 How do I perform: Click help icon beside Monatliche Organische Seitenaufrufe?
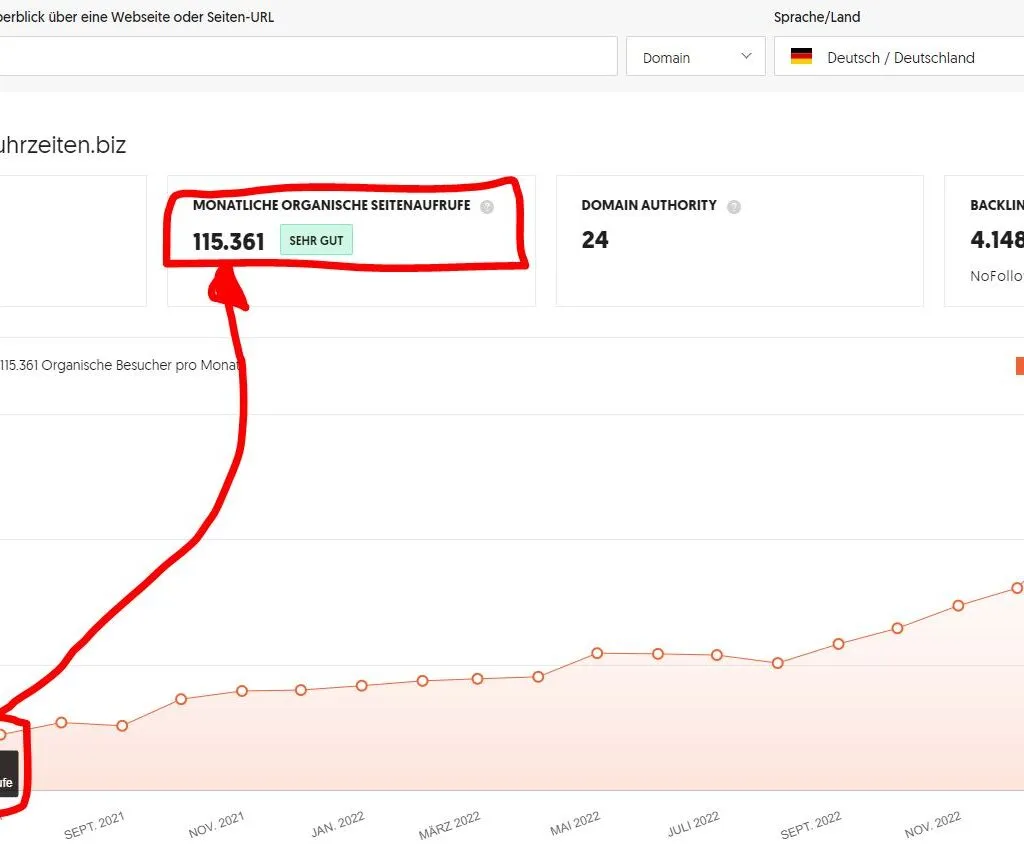tap(487, 207)
